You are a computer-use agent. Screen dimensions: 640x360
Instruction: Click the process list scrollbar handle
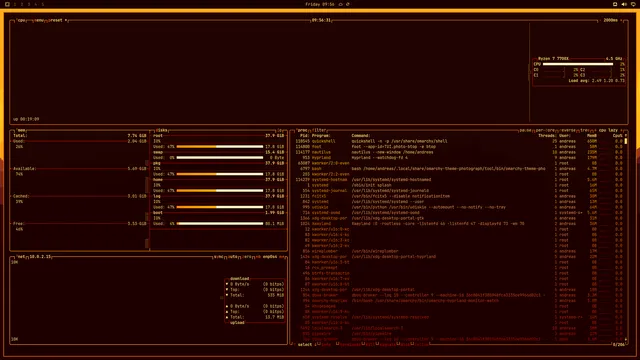tap(625, 141)
